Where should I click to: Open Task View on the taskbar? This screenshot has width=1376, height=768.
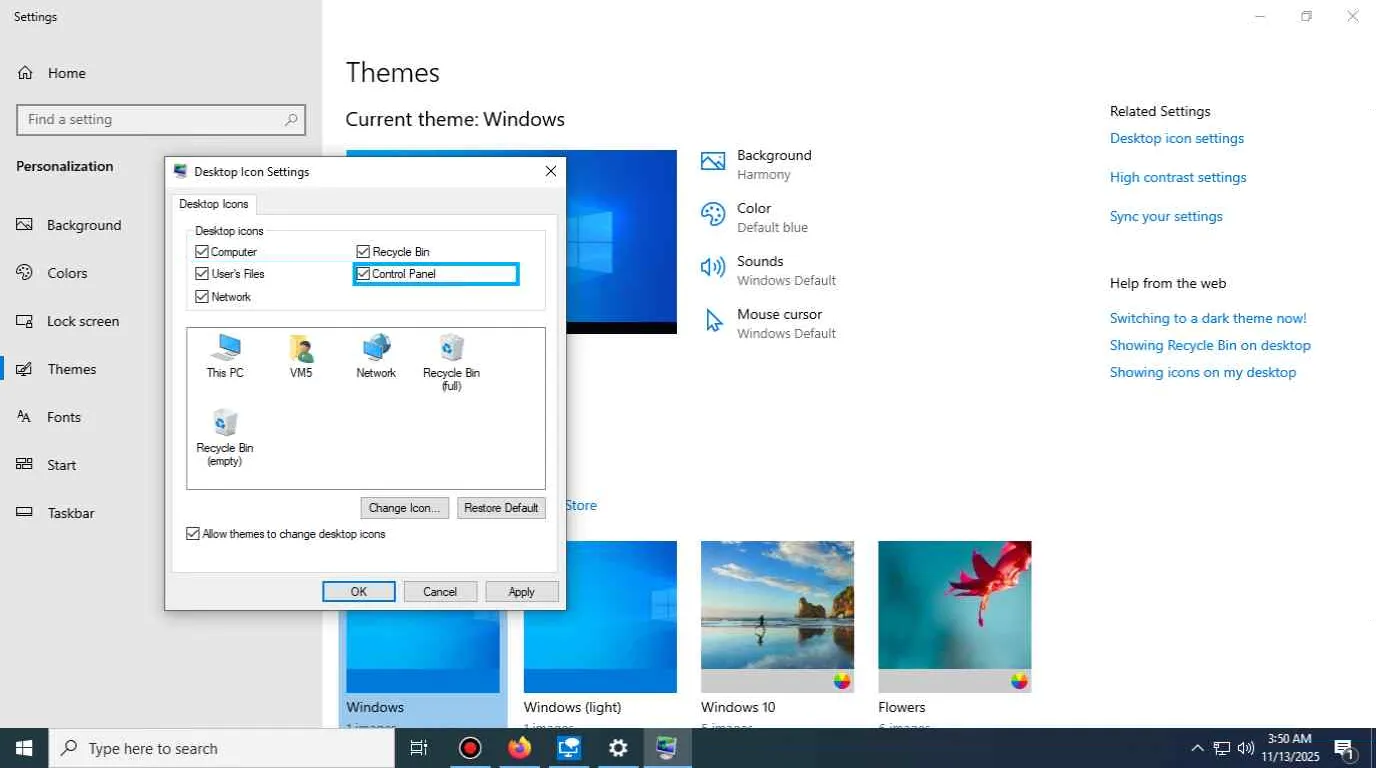419,748
